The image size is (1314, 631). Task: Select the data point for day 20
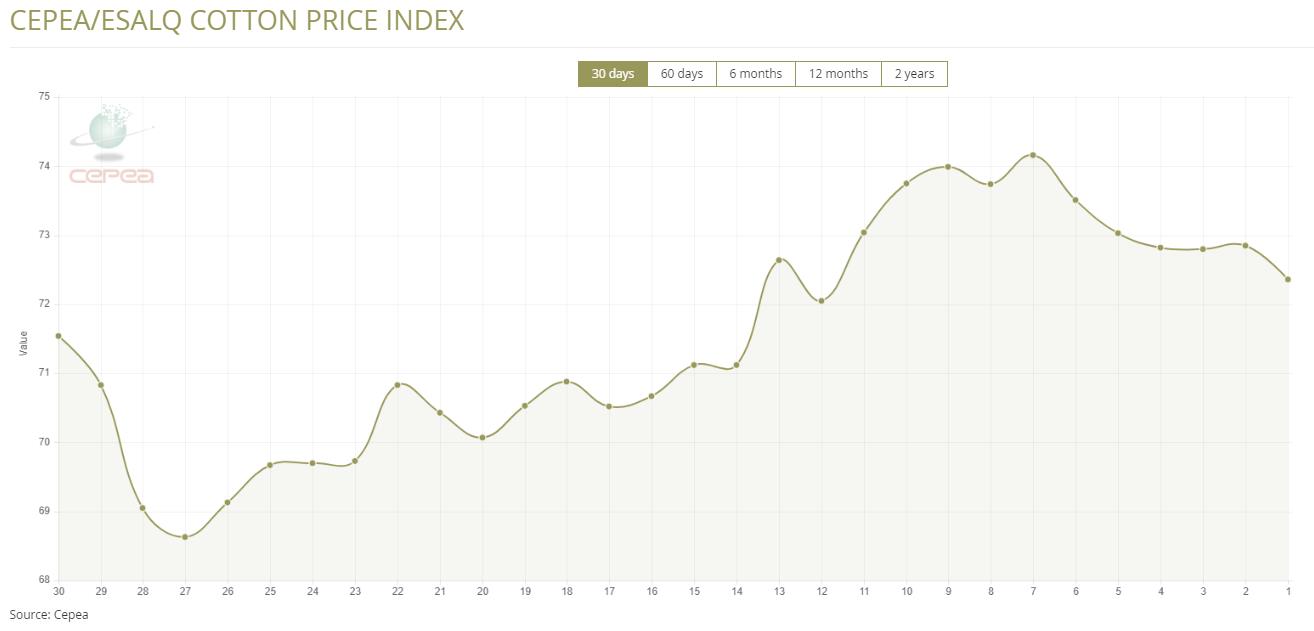pyautogui.click(x=482, y=438)
